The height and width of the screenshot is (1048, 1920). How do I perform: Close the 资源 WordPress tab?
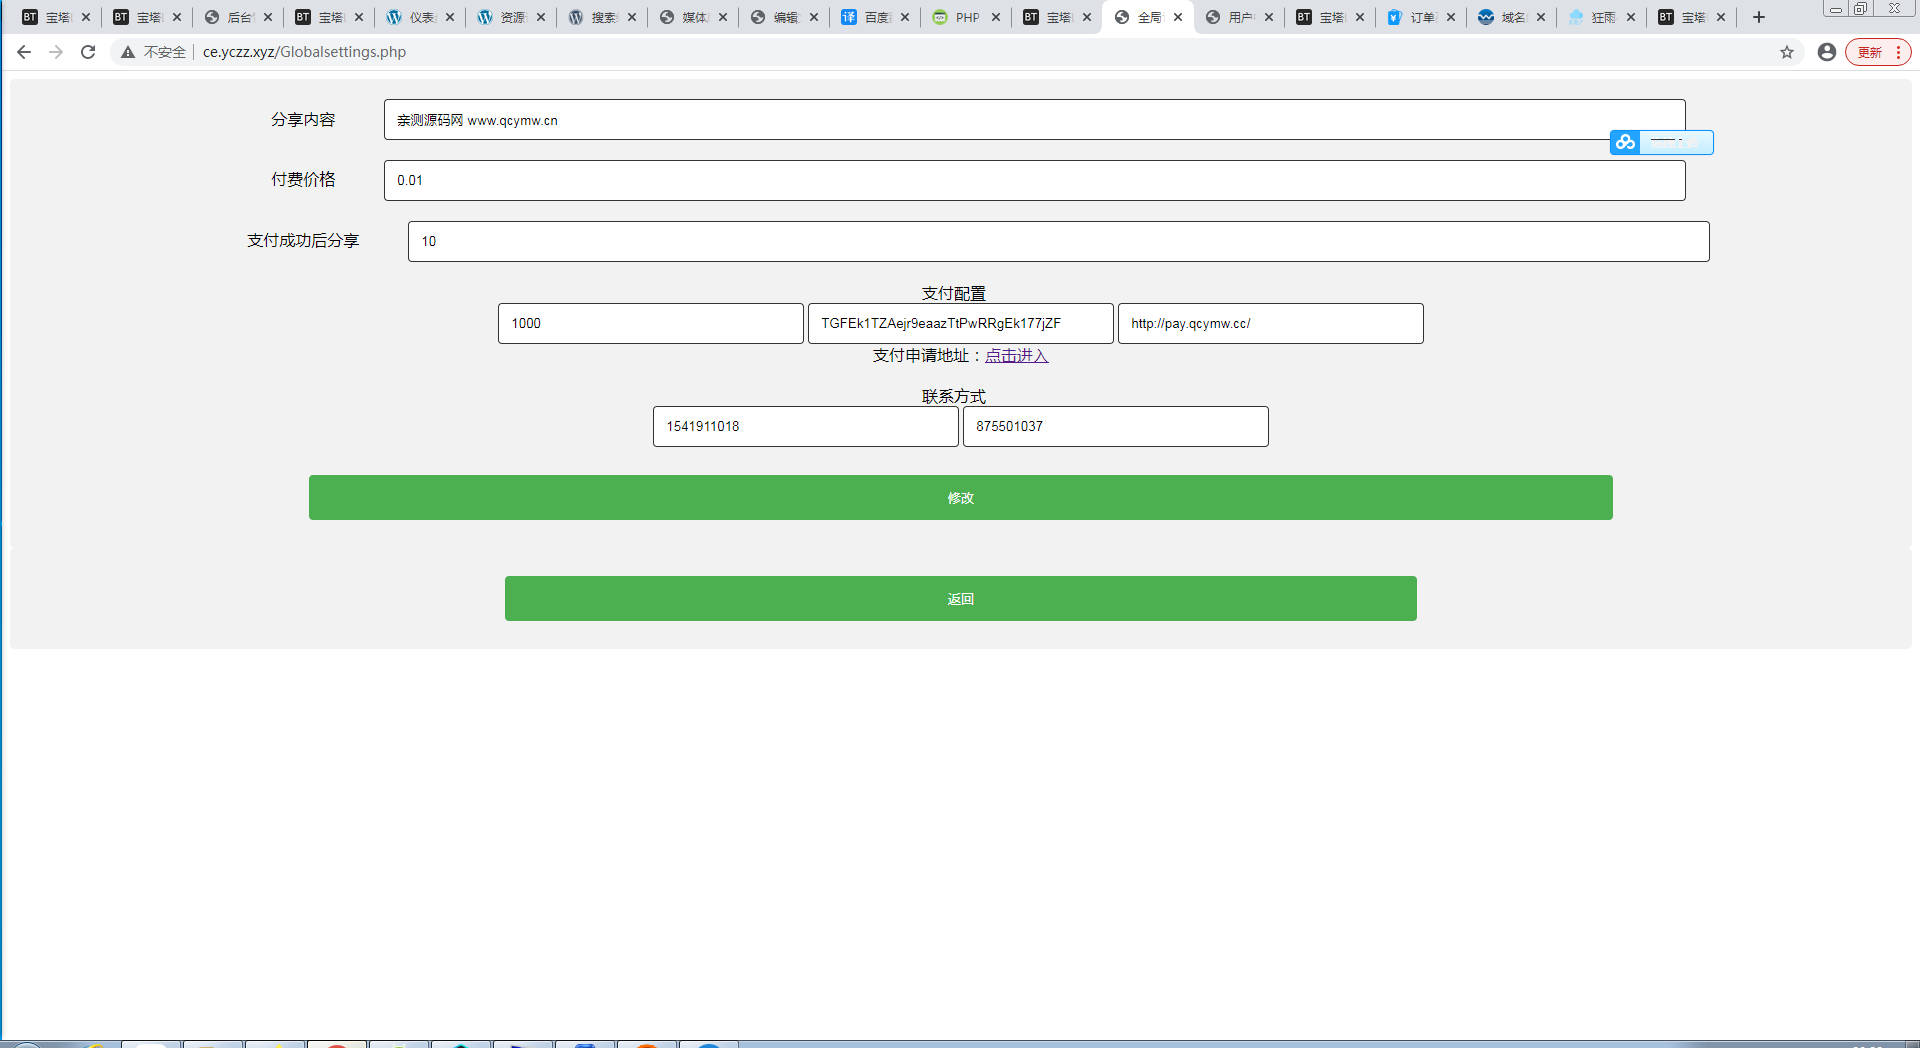click(541, 17)
